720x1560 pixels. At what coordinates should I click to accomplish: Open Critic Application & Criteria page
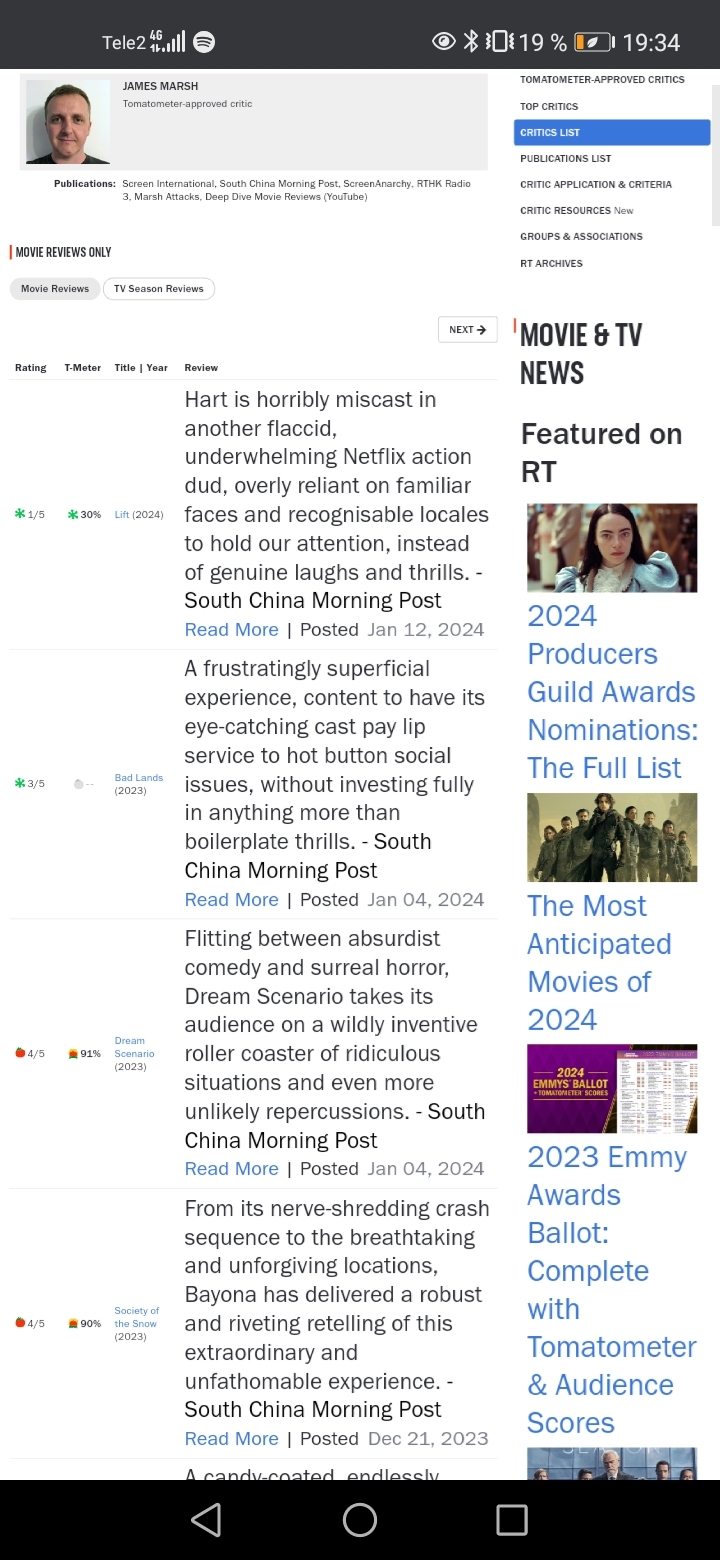tap(595, 184)
